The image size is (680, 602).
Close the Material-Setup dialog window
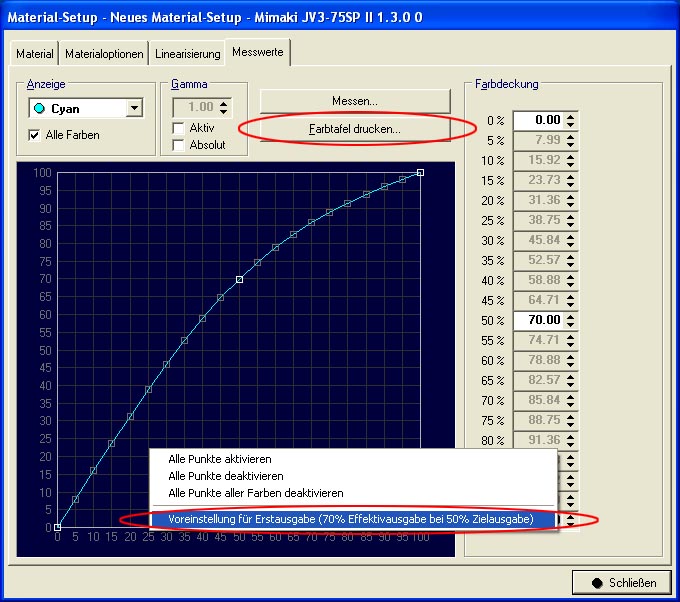pos(620,583)
